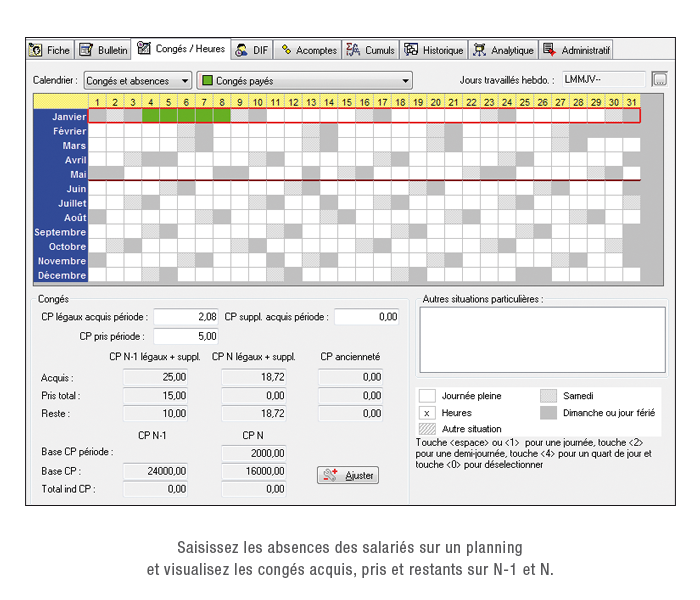Show the Historique tab icon

(411, 50)
